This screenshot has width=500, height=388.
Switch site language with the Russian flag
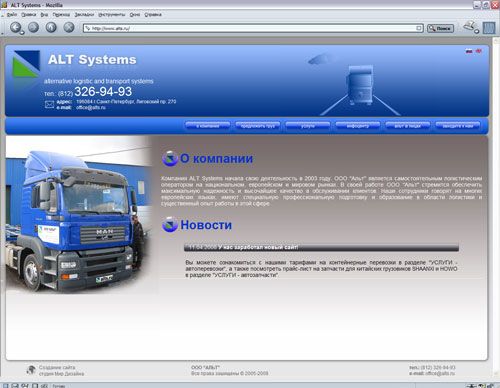469,51
